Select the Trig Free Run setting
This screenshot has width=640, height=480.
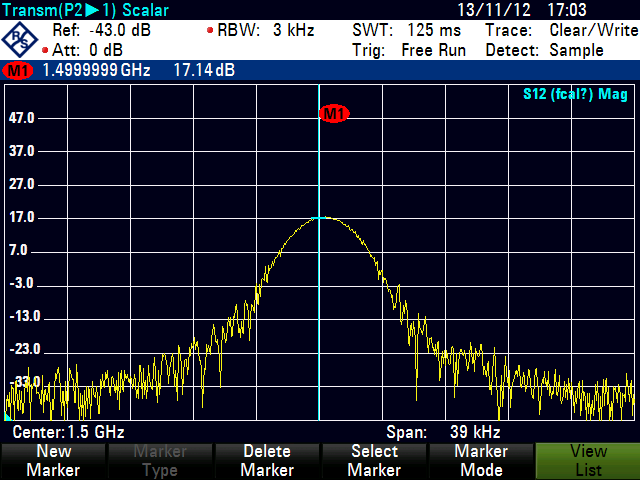(410, 50)
